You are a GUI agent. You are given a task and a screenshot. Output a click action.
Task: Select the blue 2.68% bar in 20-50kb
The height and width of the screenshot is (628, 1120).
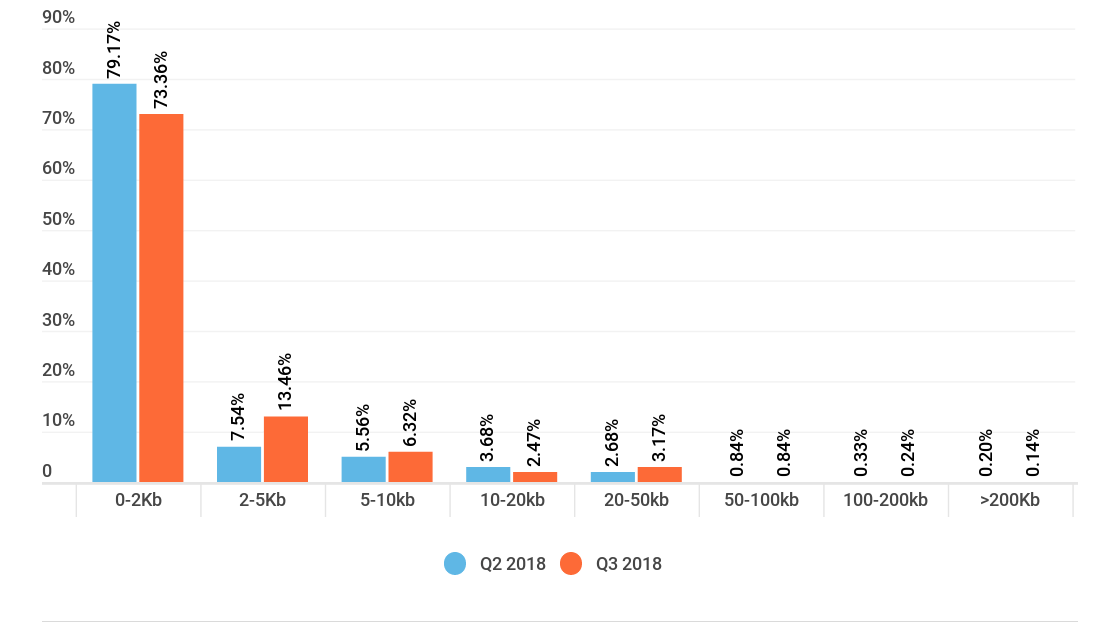pyautogui.click(x=613, y=477)
